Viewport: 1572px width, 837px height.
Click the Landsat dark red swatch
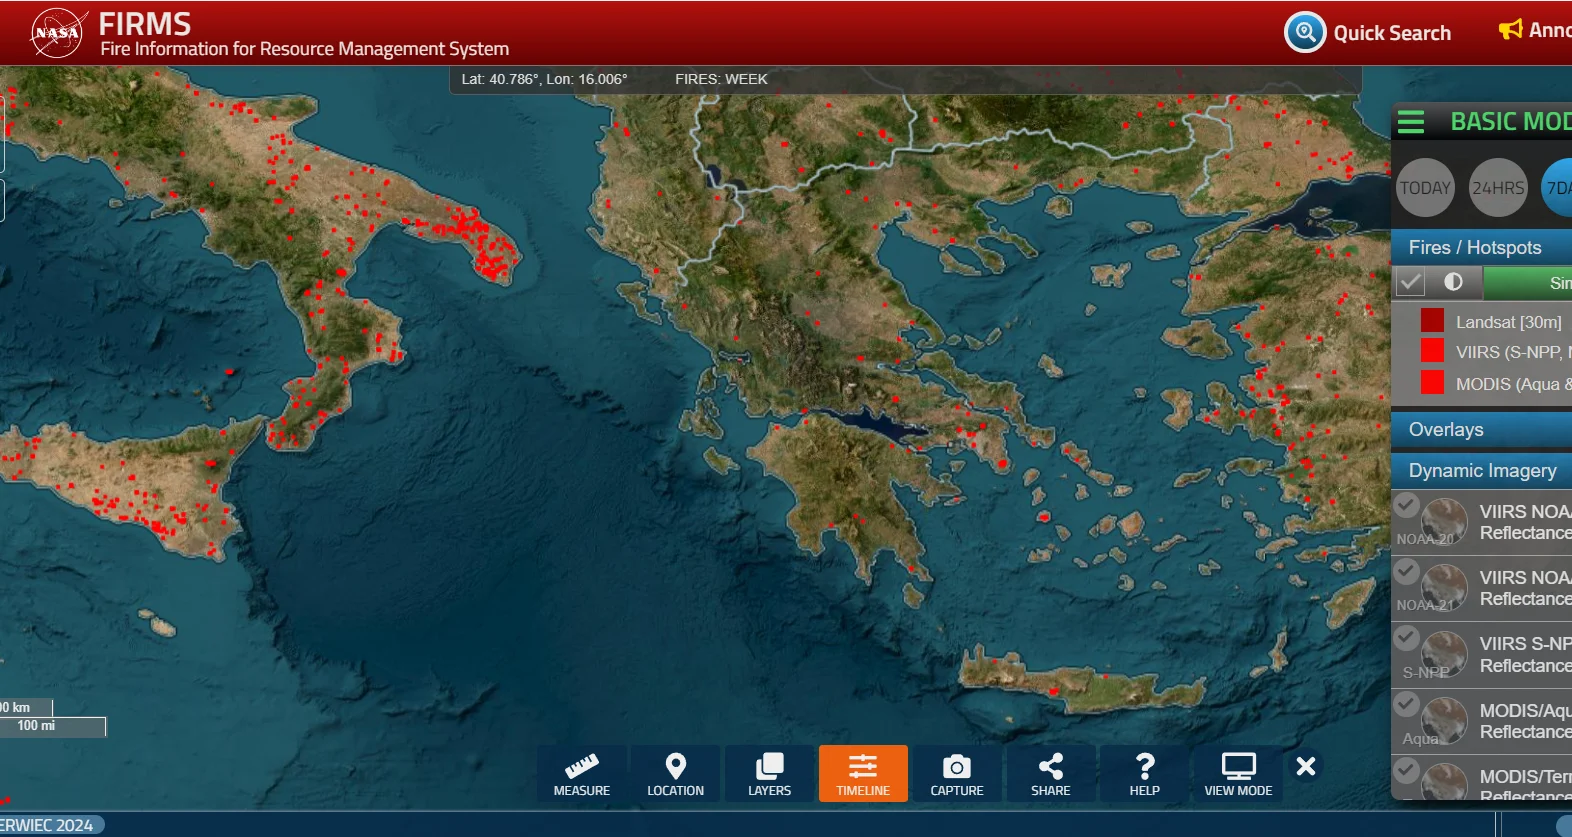coord(1432,320)
